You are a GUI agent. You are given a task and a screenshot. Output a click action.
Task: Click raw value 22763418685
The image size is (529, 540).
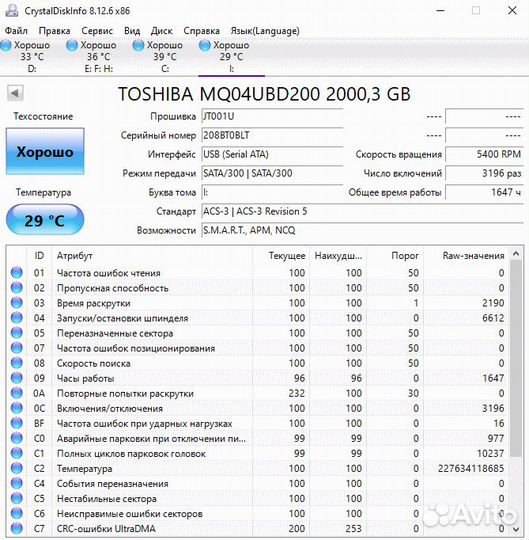470,468
